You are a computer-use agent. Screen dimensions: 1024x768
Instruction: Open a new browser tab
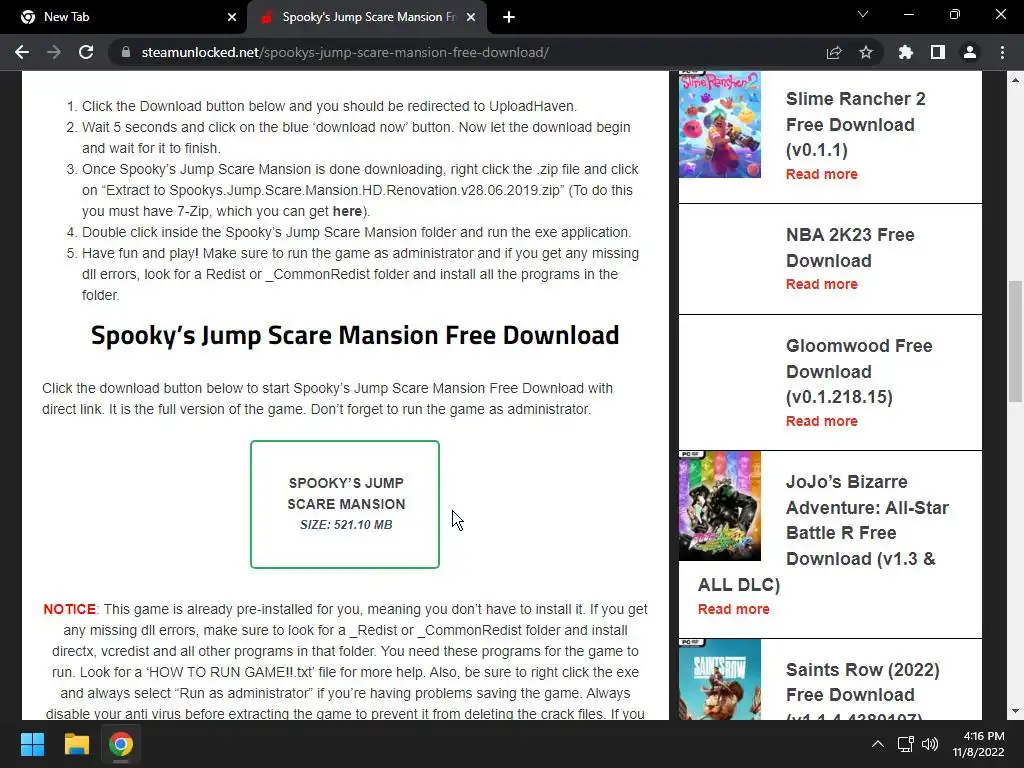tap(509, 17)
